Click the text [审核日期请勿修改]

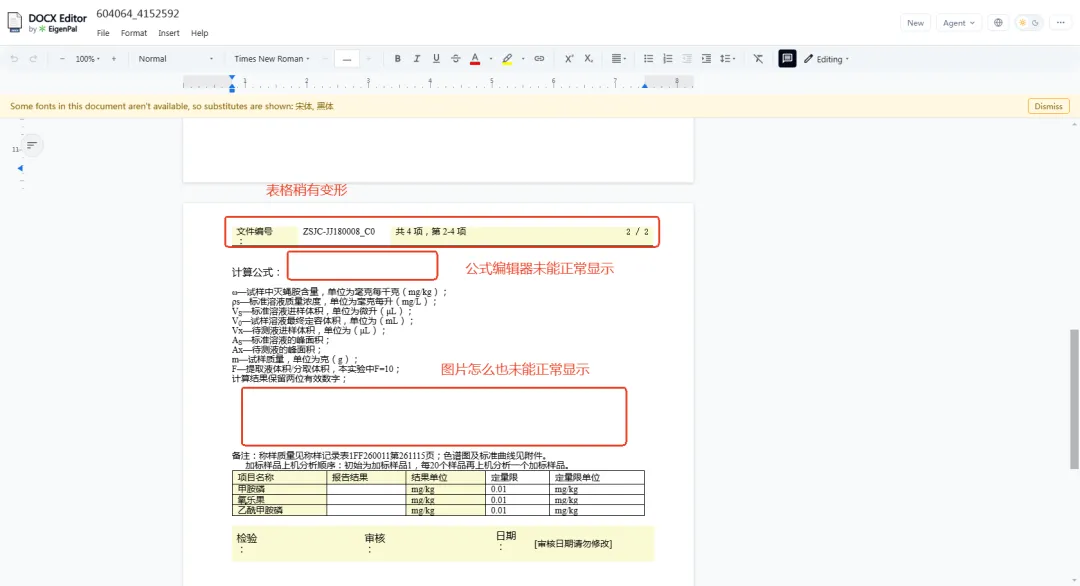[x=573, y=543]
